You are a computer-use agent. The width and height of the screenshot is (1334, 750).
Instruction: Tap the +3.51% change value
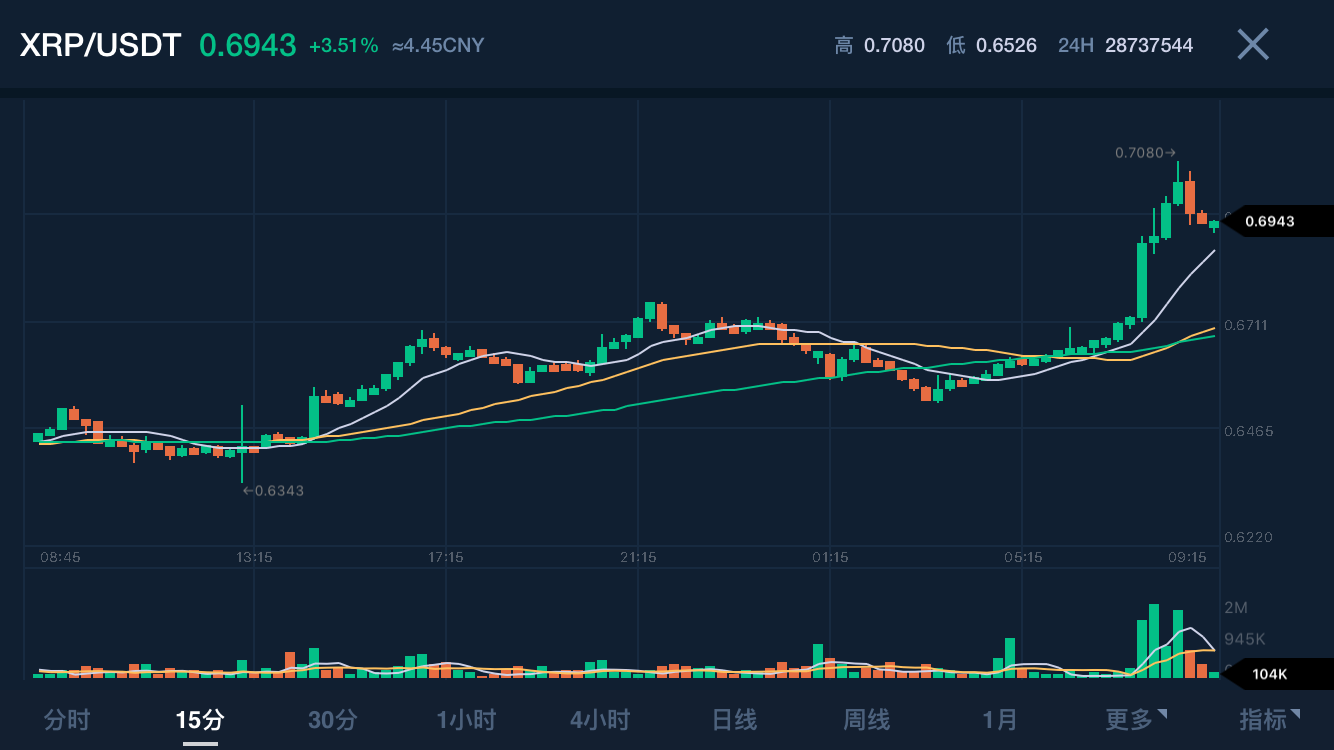343,46
